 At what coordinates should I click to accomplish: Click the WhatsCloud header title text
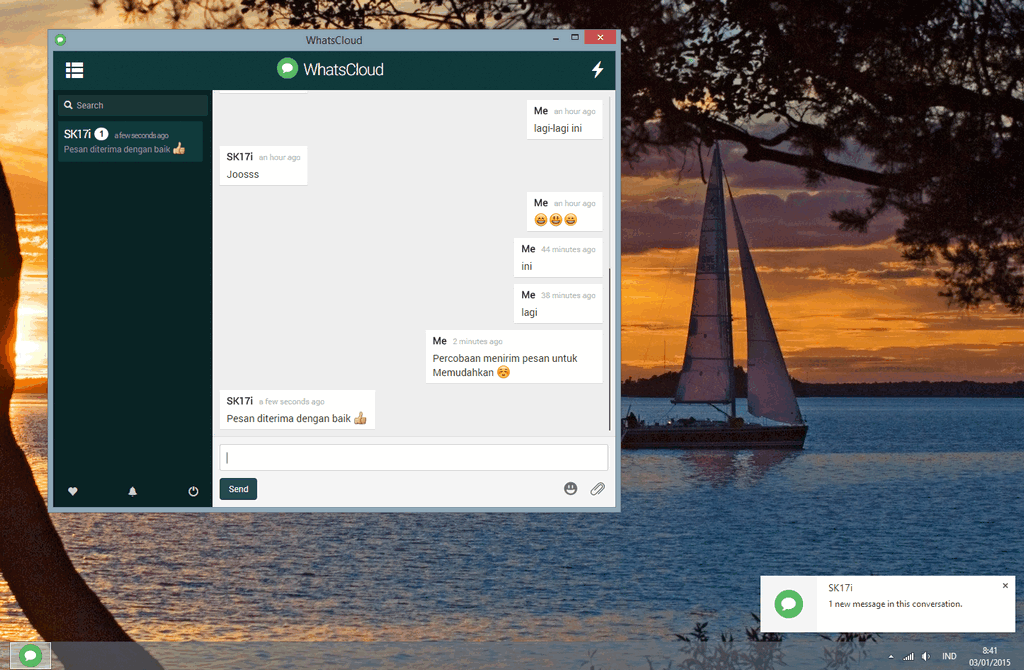pos(344,69)
